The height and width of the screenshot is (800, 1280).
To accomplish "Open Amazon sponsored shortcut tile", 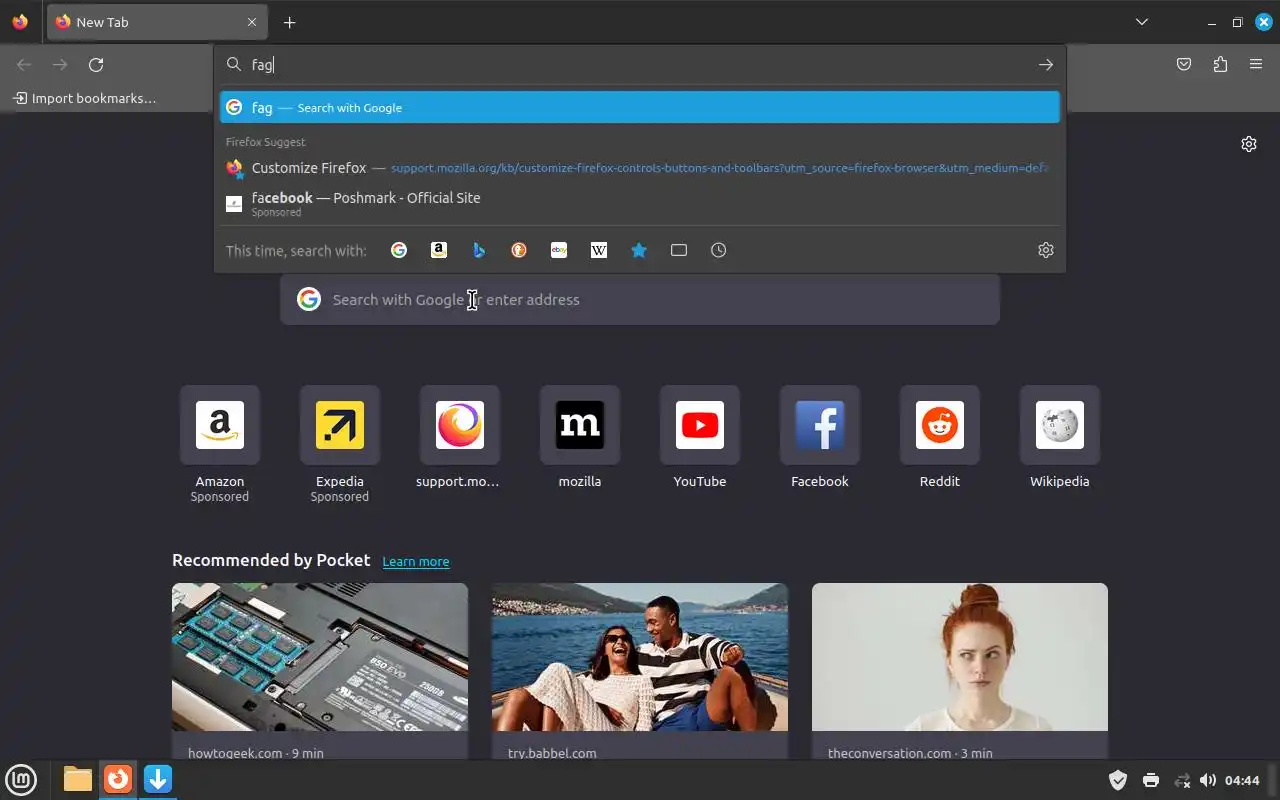I will click(x=220, y=425).
